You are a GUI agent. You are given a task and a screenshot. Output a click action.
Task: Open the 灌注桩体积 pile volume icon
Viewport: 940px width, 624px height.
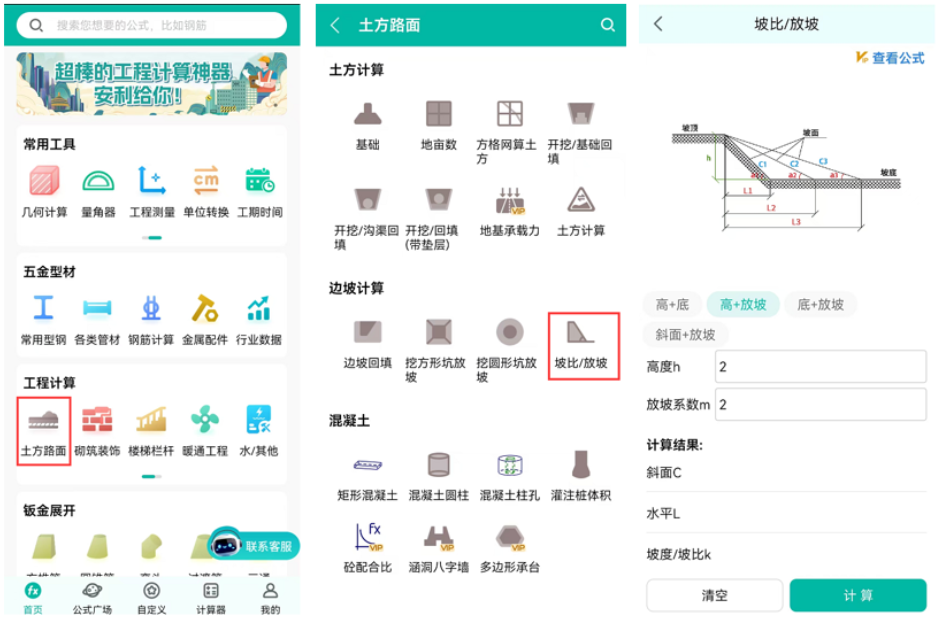[x=580, y=465]
